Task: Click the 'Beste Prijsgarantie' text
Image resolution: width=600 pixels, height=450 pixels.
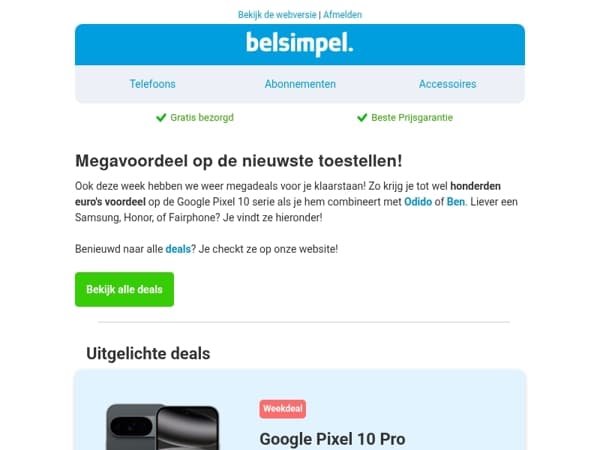Action: (412, 117)
